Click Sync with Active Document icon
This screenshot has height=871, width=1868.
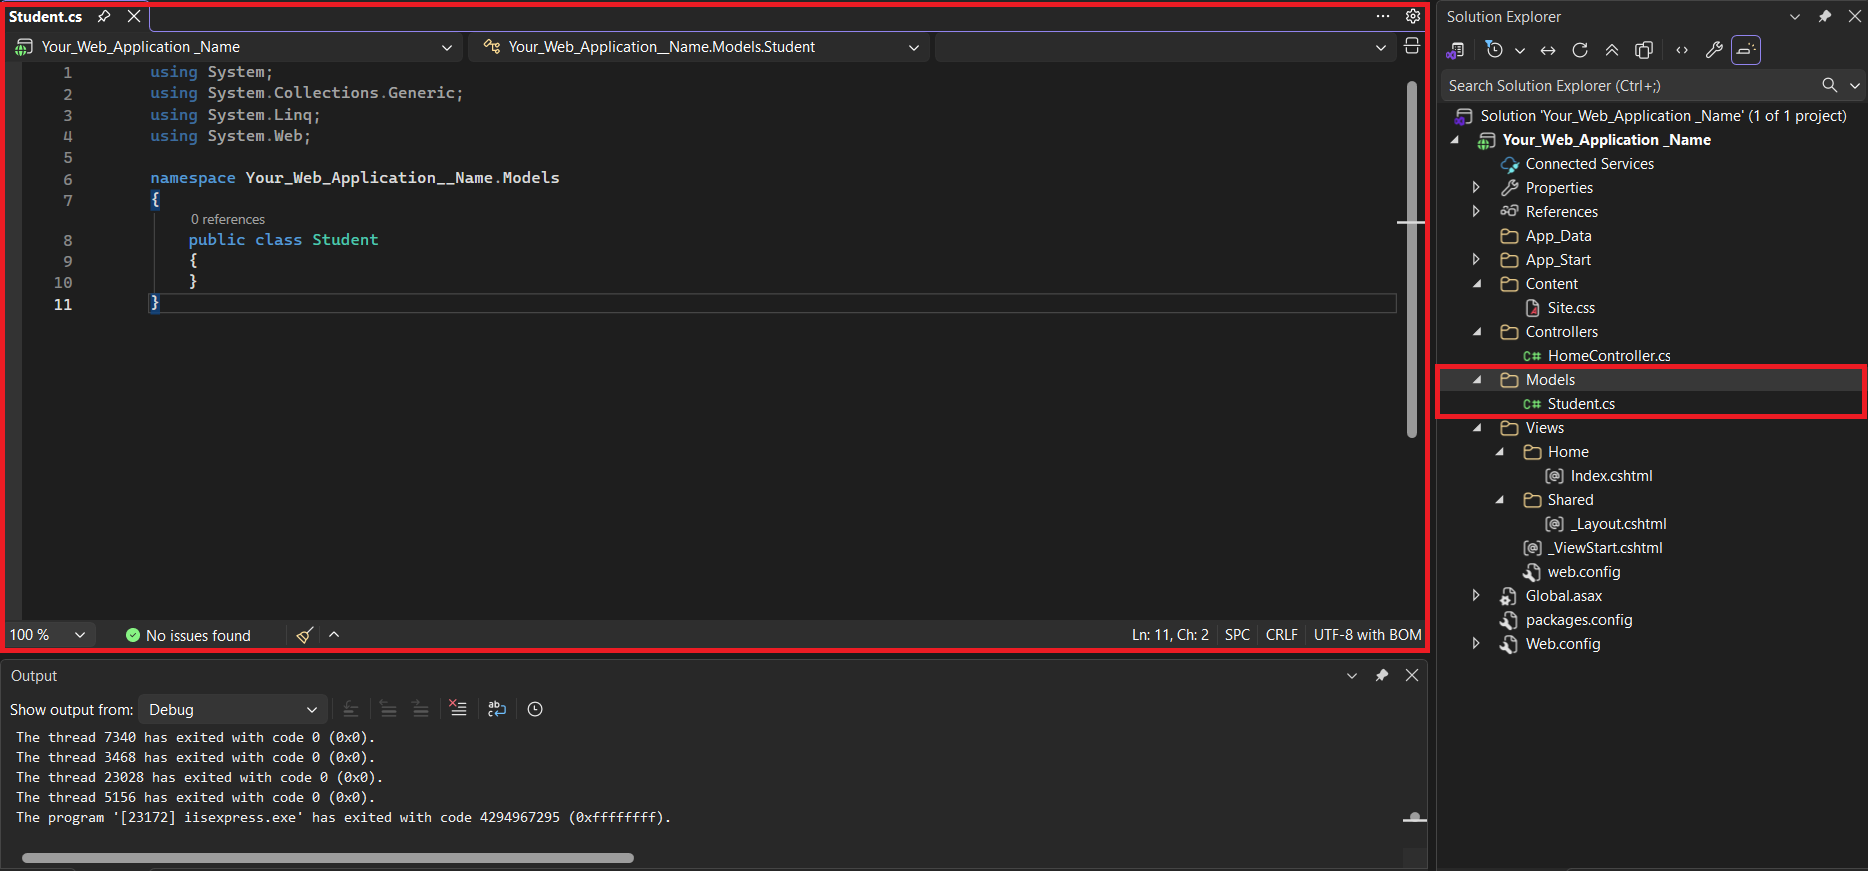(x=1548, y=50)
